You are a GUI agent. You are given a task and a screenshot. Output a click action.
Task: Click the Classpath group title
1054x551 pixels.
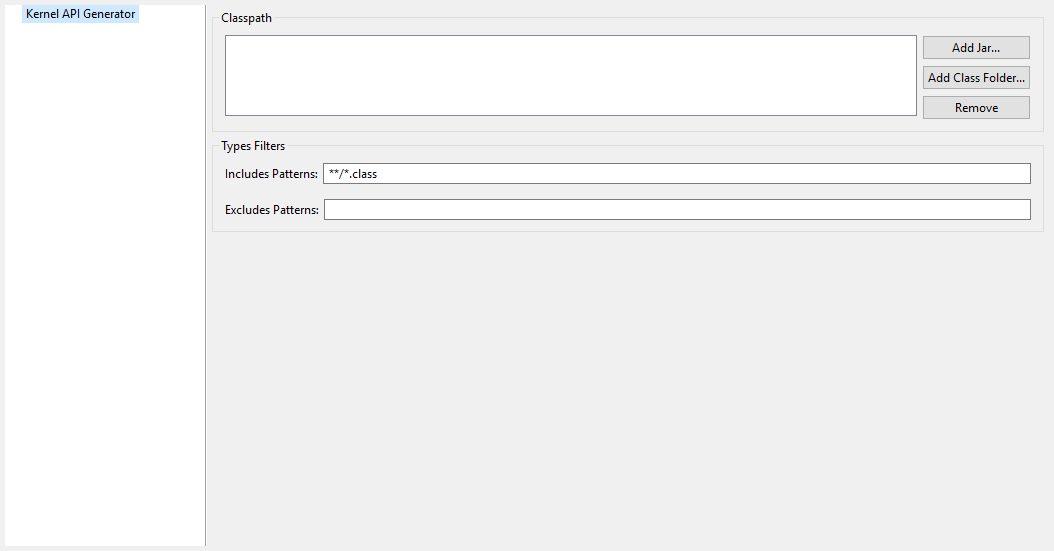tap(246, 18)
